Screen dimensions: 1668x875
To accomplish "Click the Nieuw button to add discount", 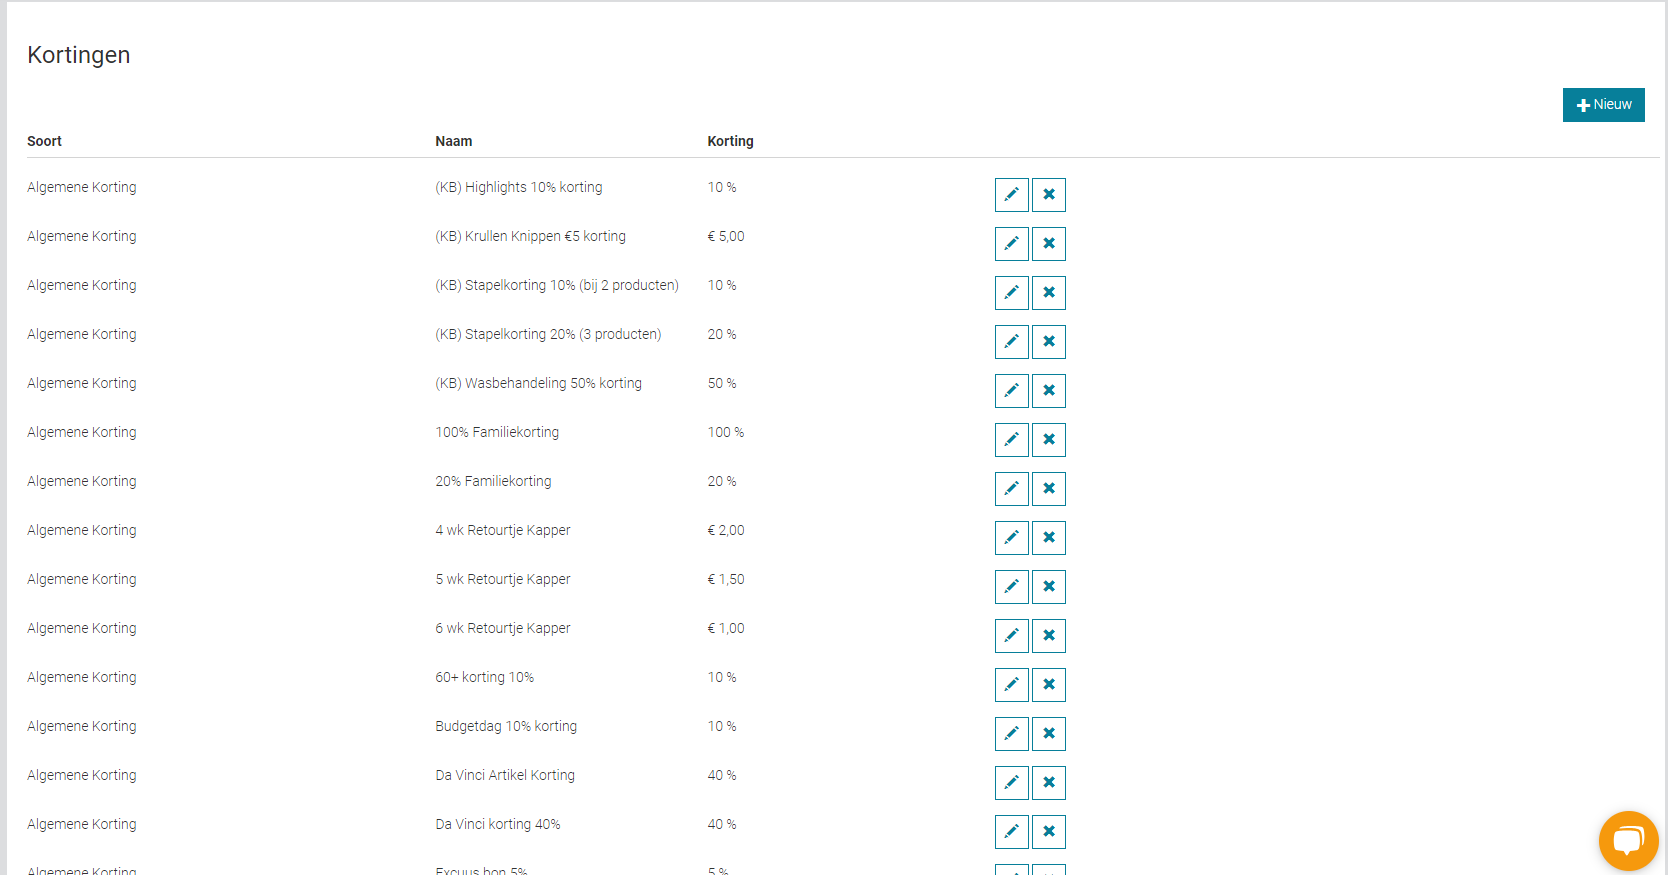I will 1603,105.
